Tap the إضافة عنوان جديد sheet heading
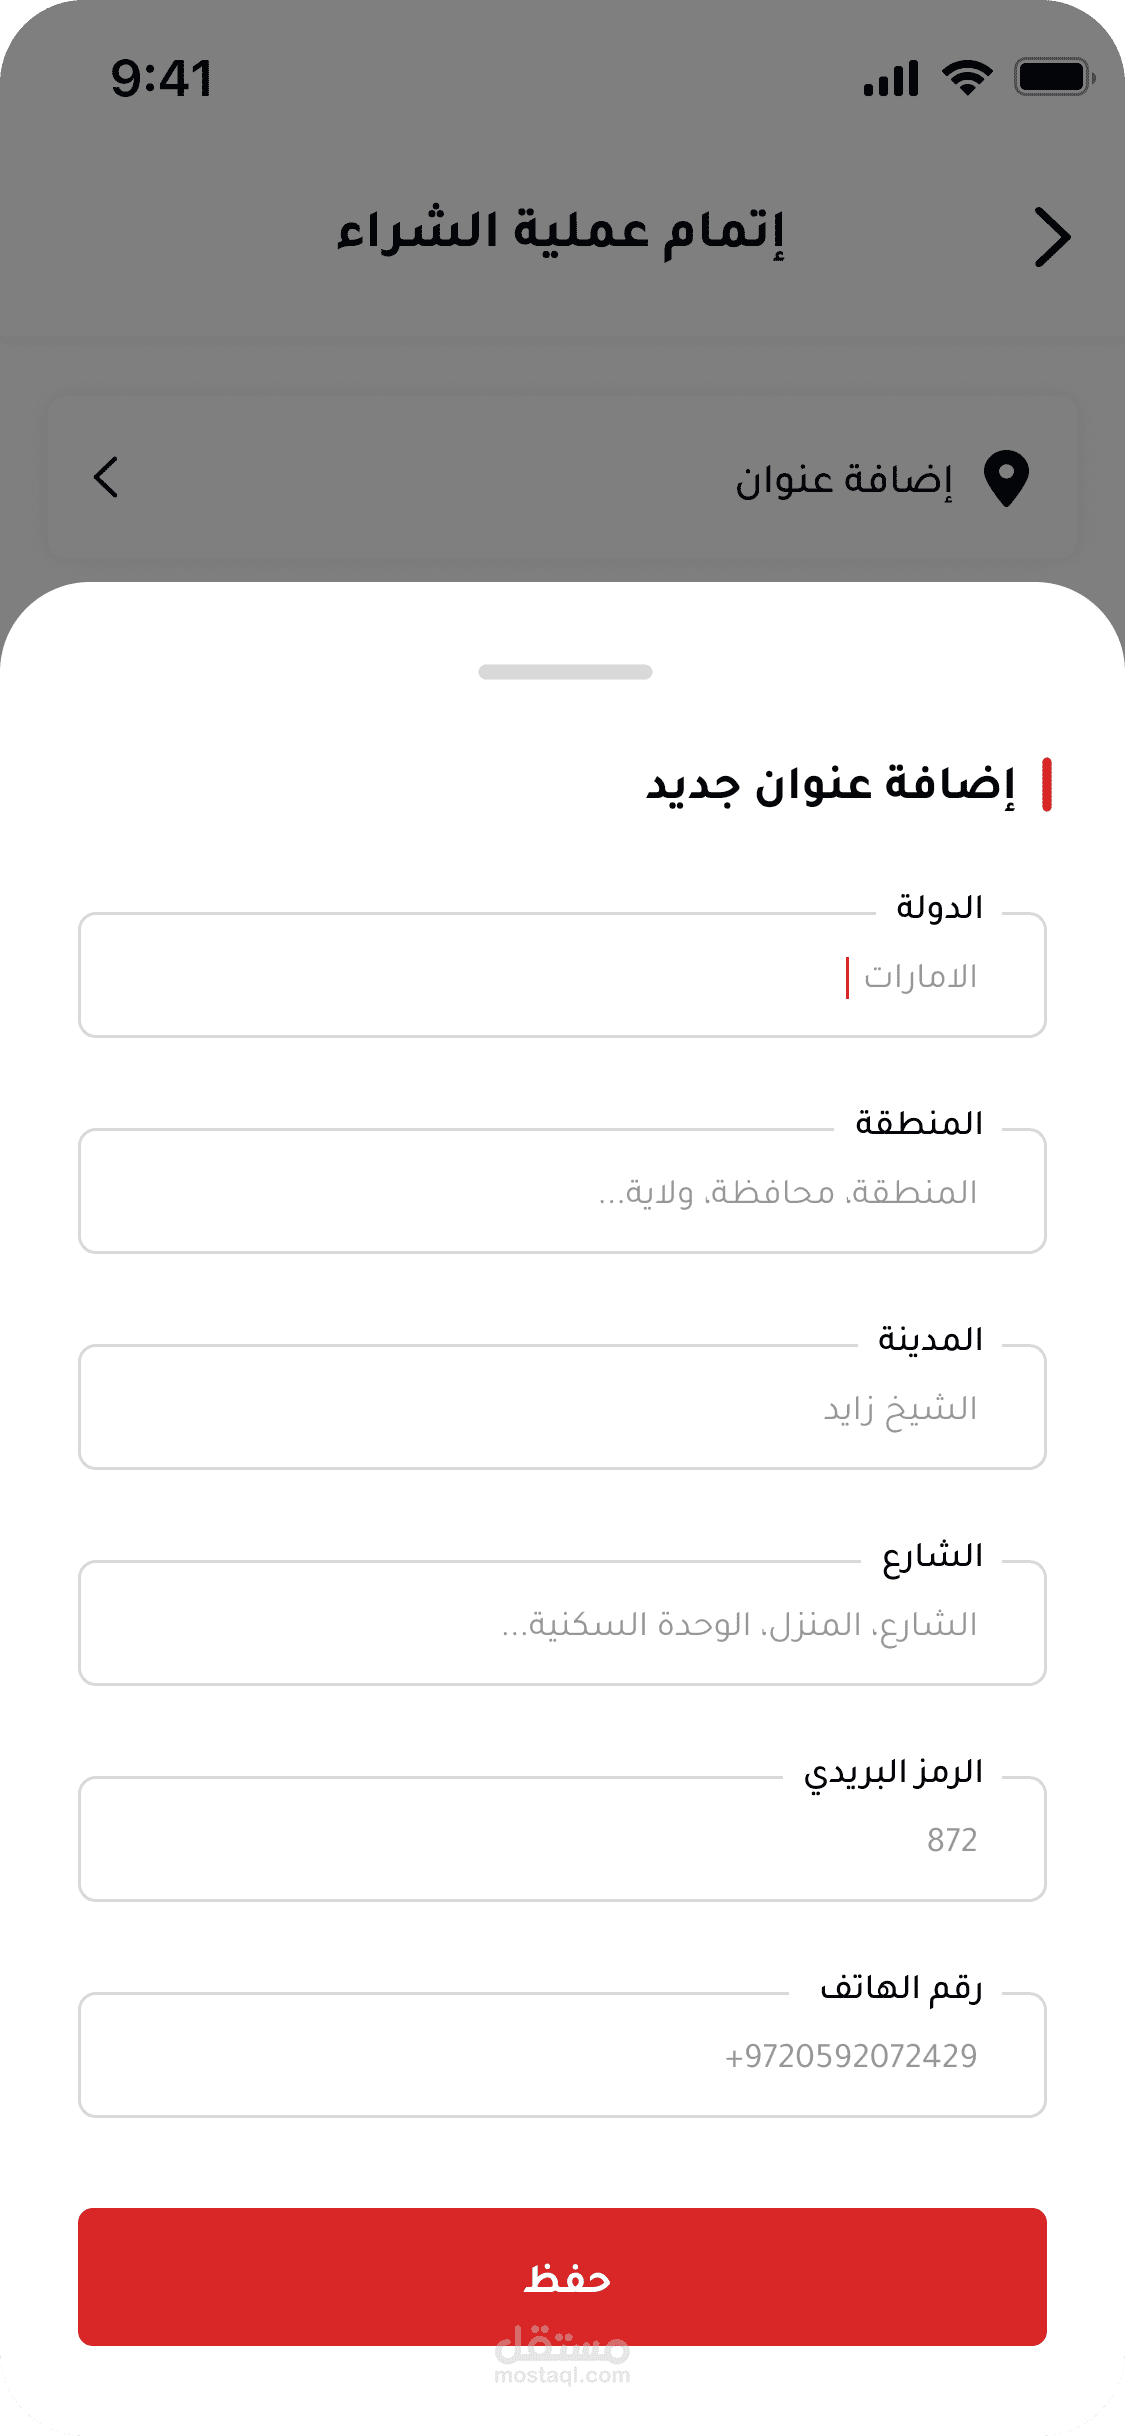Viewport: 1125px width, 2436px height. click(x=830, y=785)
